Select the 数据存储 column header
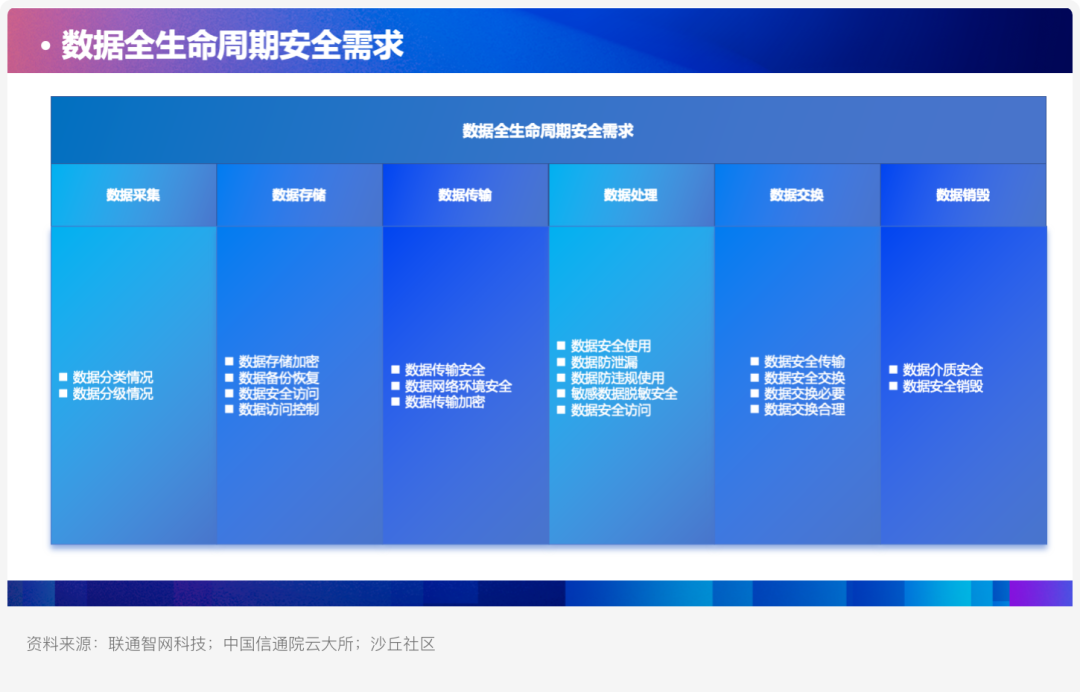 tap(299, 195)
